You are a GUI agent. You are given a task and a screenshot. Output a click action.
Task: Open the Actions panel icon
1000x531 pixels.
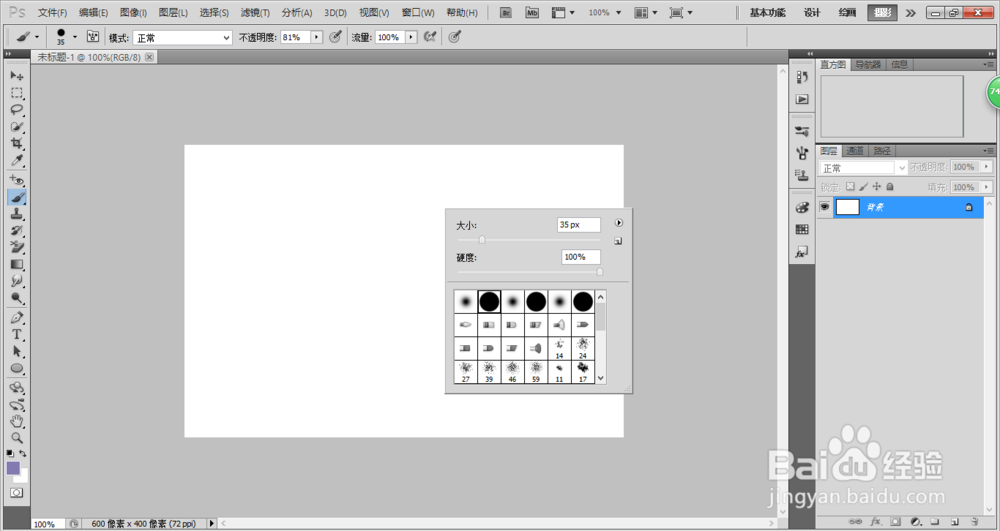[802, 99]
